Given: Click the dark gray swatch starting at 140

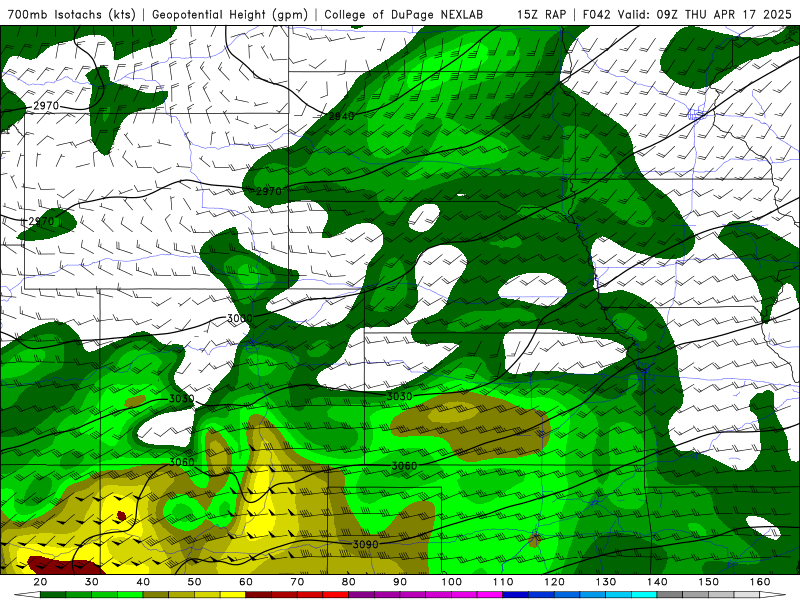Looking at the screenshot, I should (669, 595).
